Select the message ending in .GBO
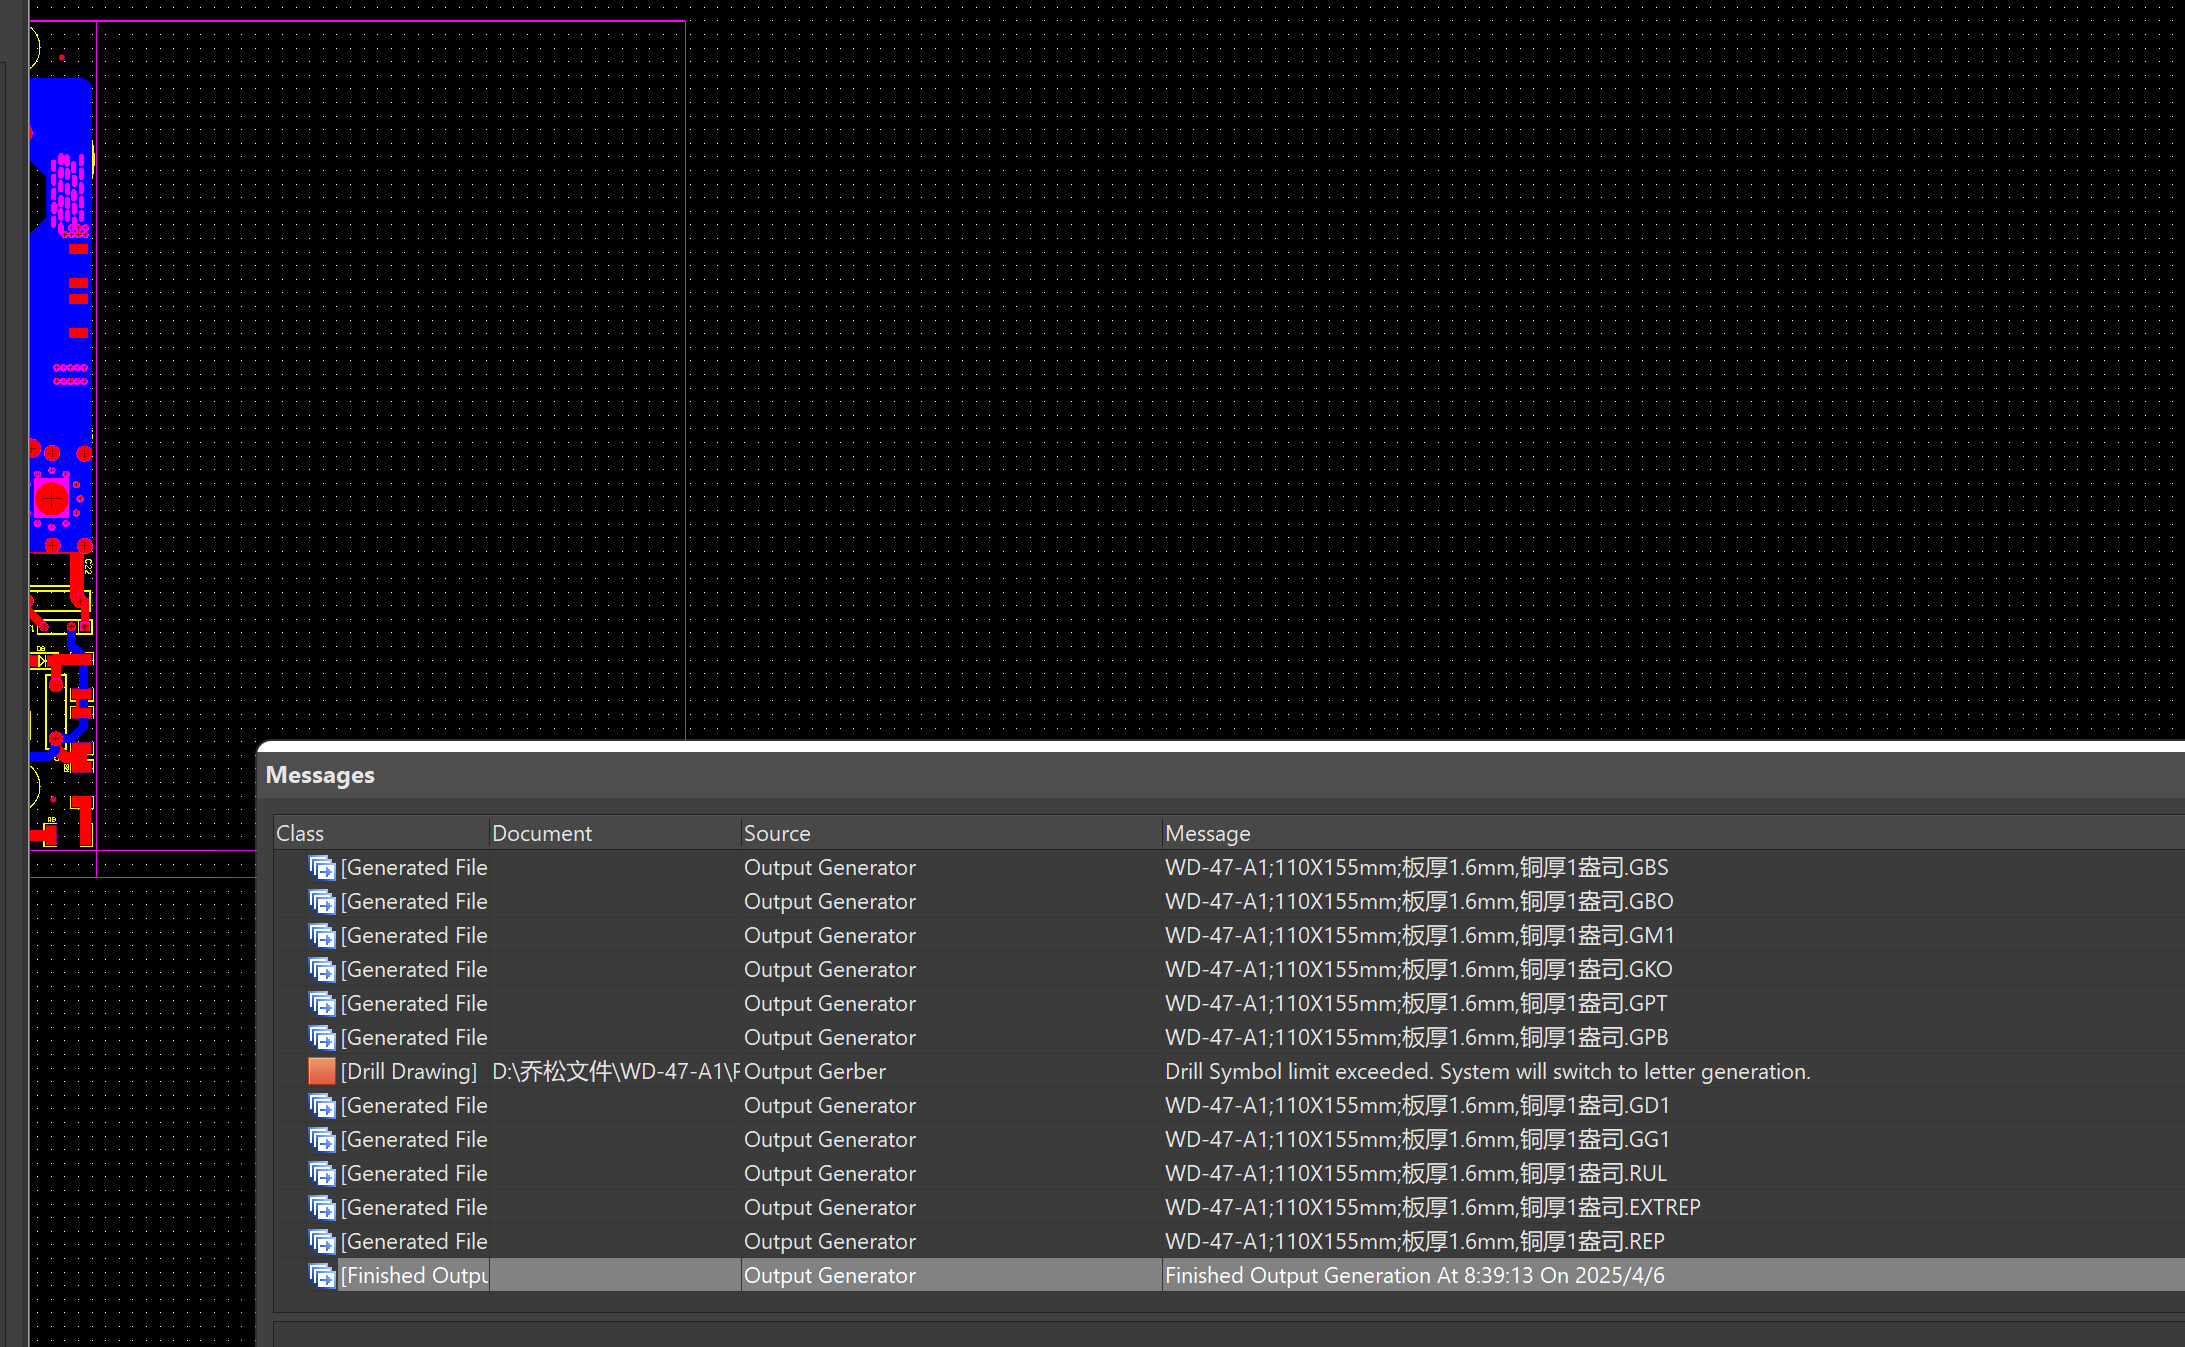 coord(1419,902)
